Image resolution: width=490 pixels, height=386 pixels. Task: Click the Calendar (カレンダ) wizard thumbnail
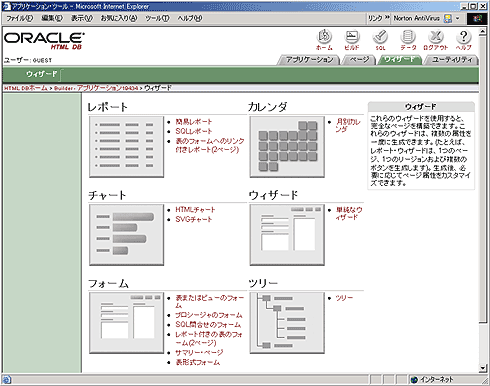[287, 147]
